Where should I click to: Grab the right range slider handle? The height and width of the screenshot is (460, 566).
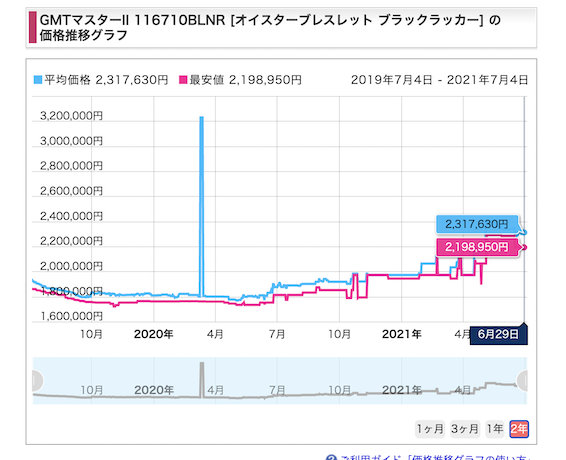[522, 381]
